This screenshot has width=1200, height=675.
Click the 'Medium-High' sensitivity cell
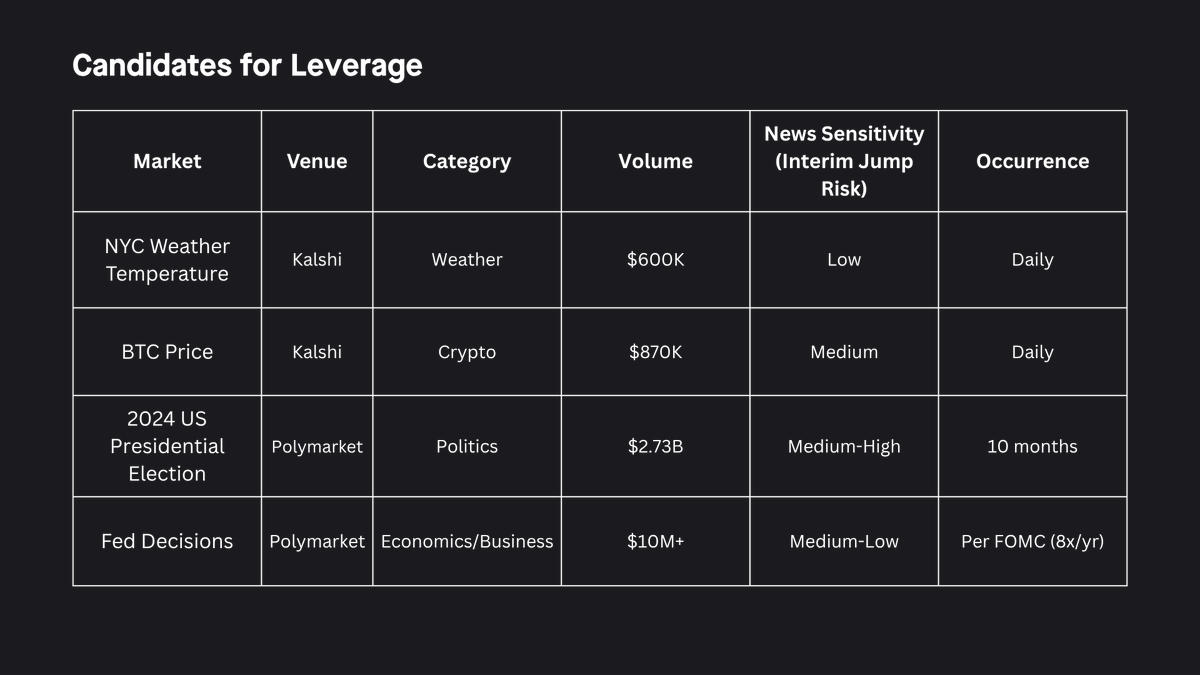point(844,446)
